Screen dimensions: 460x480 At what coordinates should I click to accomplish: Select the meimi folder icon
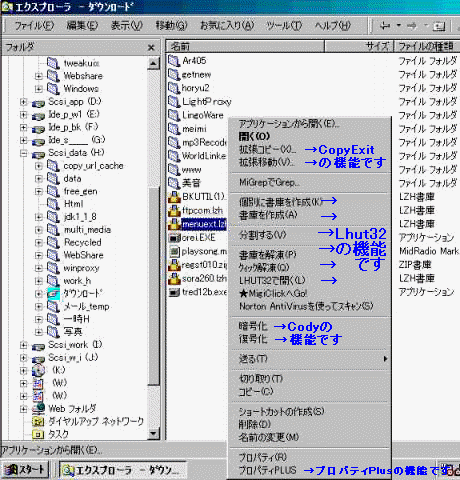point(174,129)
